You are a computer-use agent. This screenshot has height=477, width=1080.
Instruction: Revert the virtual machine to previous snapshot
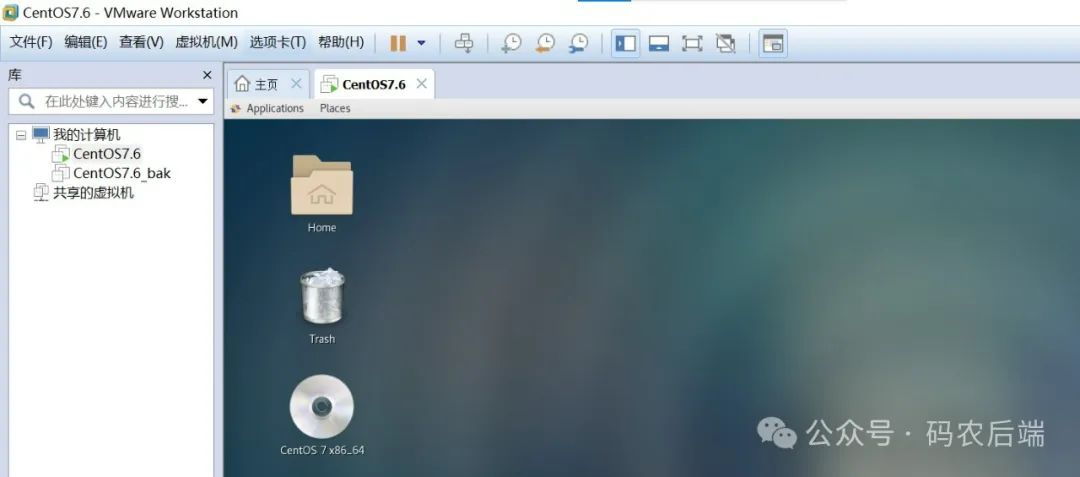point(545,43)
